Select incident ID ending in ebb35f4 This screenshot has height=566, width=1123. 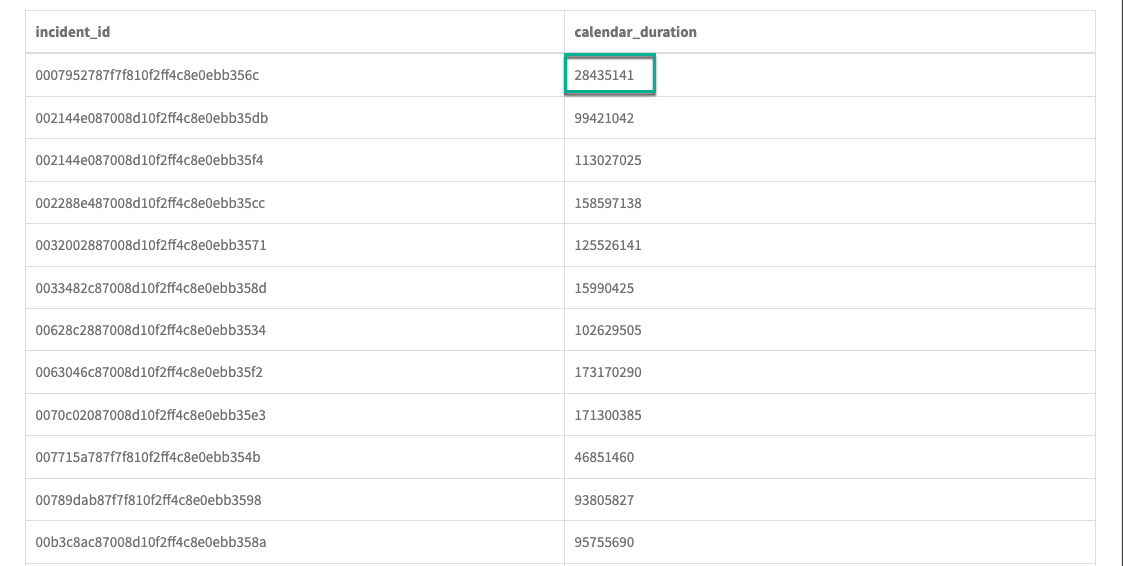coord(149,161)
